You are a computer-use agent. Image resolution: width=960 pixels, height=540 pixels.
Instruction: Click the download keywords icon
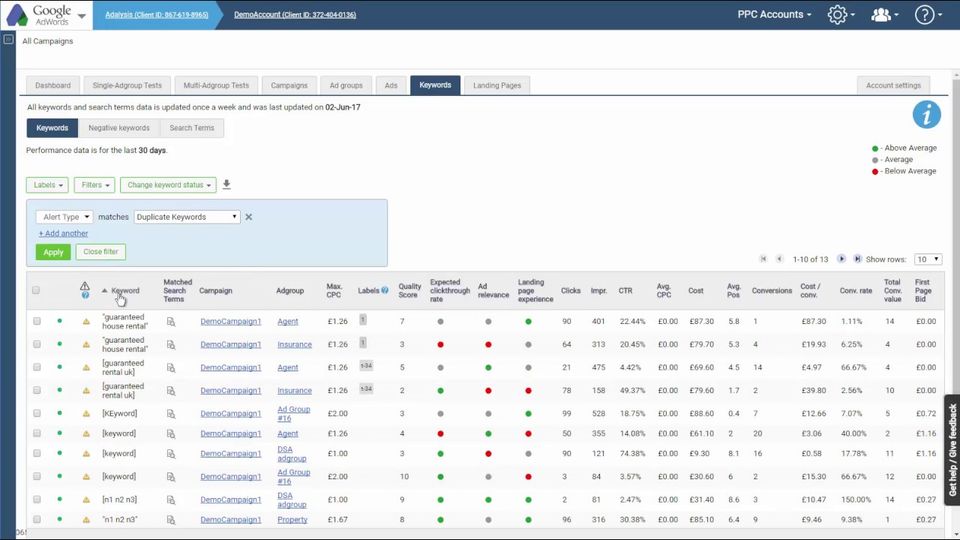click(227, 185)
